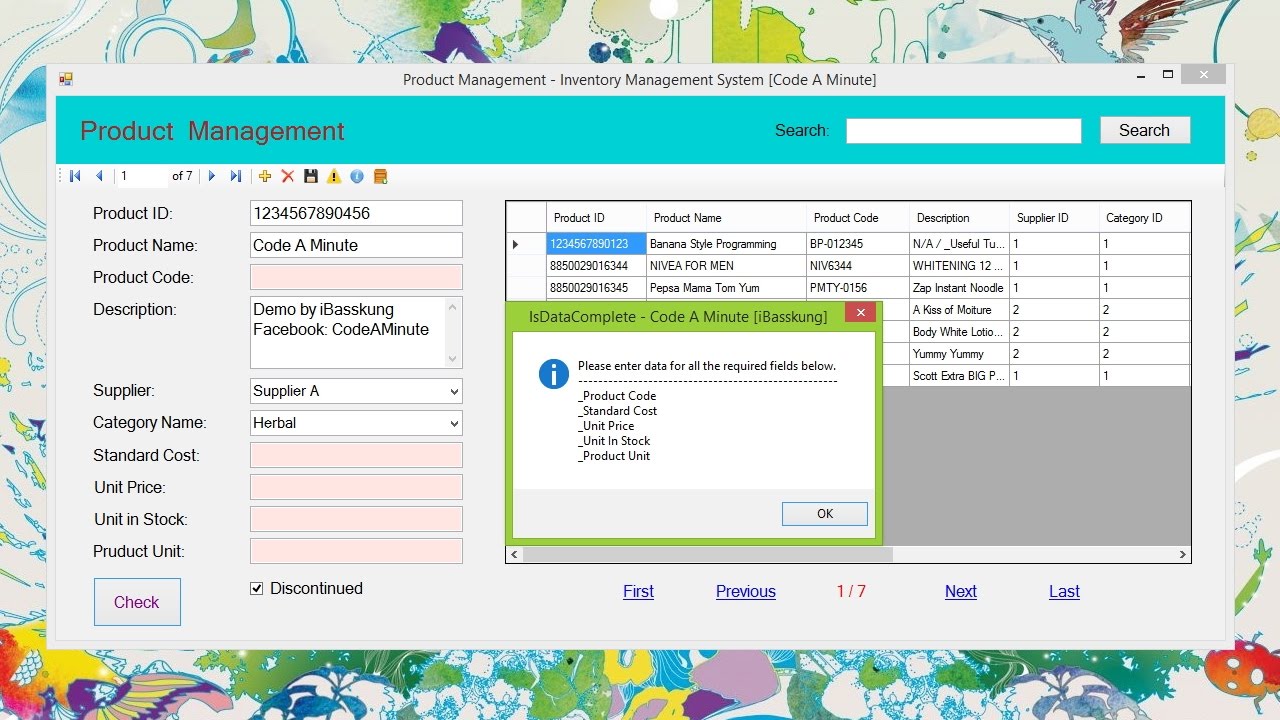Viewport: 1280px width, 720px height.
Task: Jump to last record using navigator icon
Action: pyautogui.click(x=236, y=176)
